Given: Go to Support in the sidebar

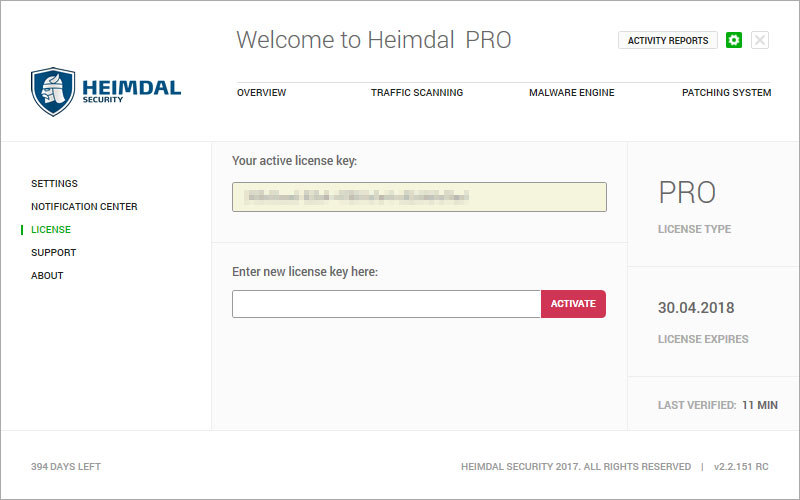Looking at the screenshot, I should click(54, 253).
